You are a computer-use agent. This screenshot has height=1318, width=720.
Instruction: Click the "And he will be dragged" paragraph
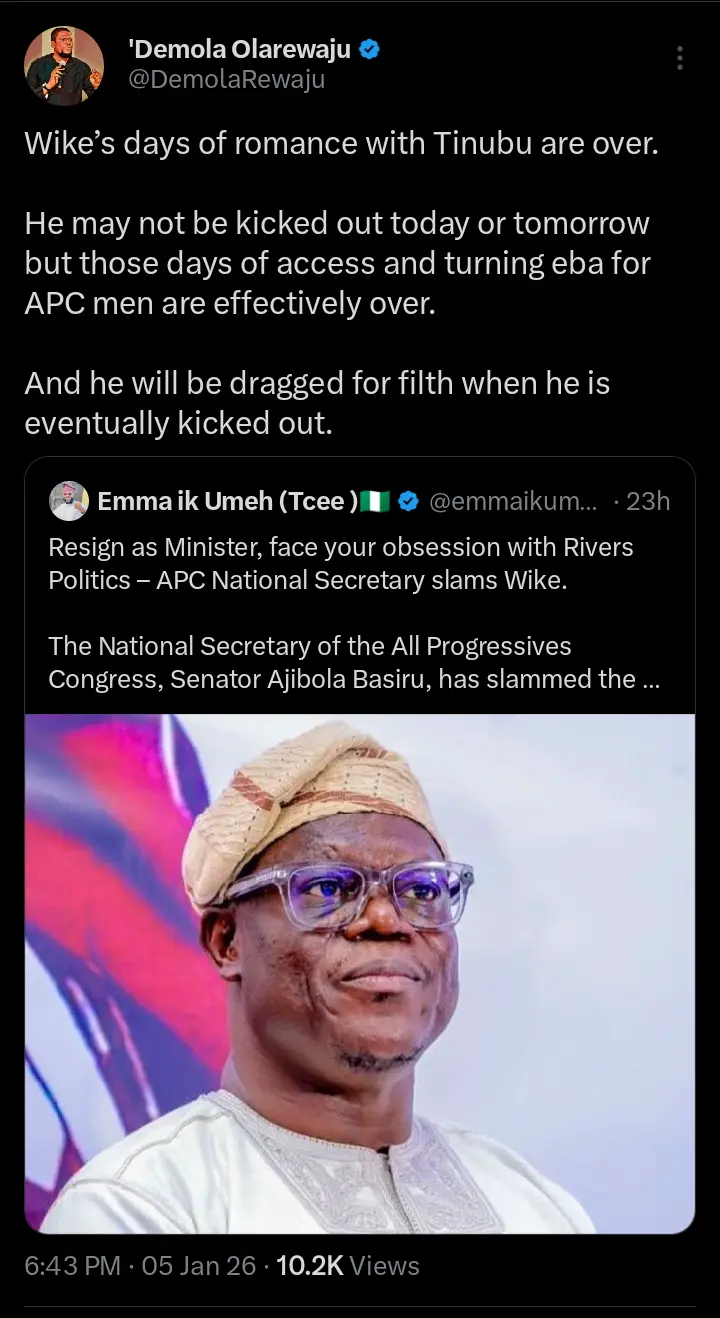click(317, 403)
